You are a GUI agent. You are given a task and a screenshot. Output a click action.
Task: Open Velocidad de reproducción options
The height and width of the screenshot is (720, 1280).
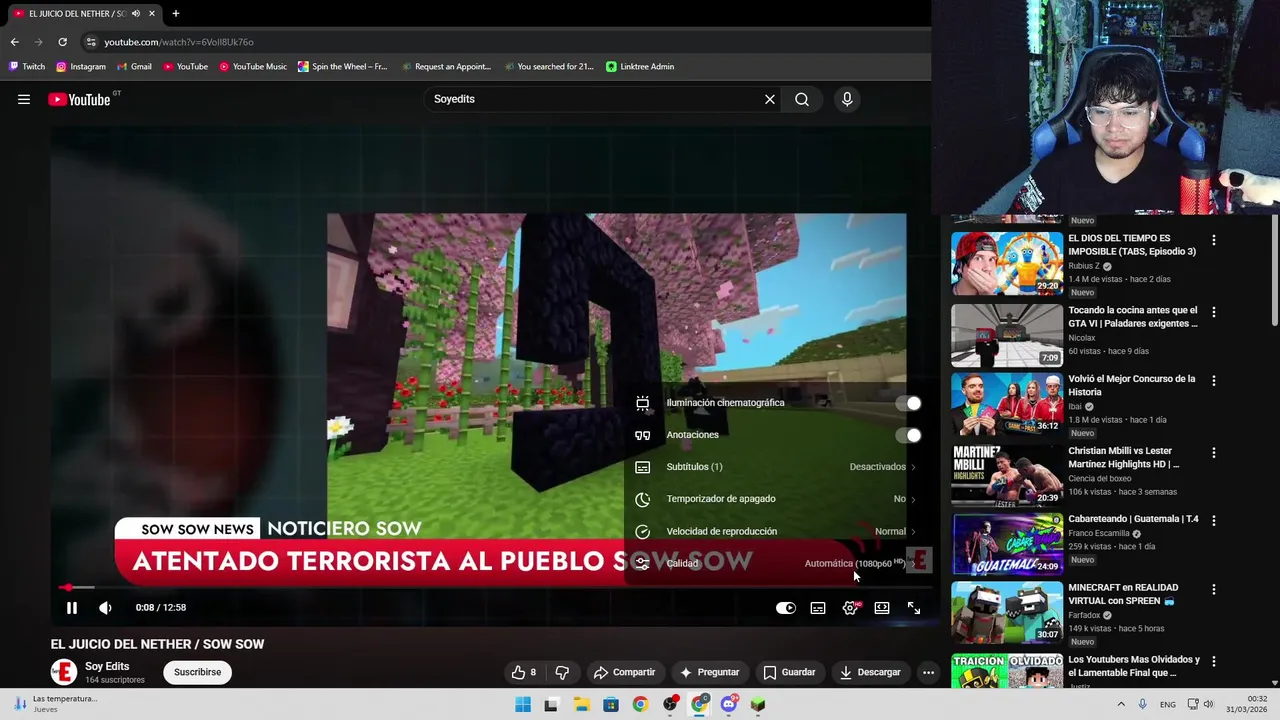pos(776,531)
